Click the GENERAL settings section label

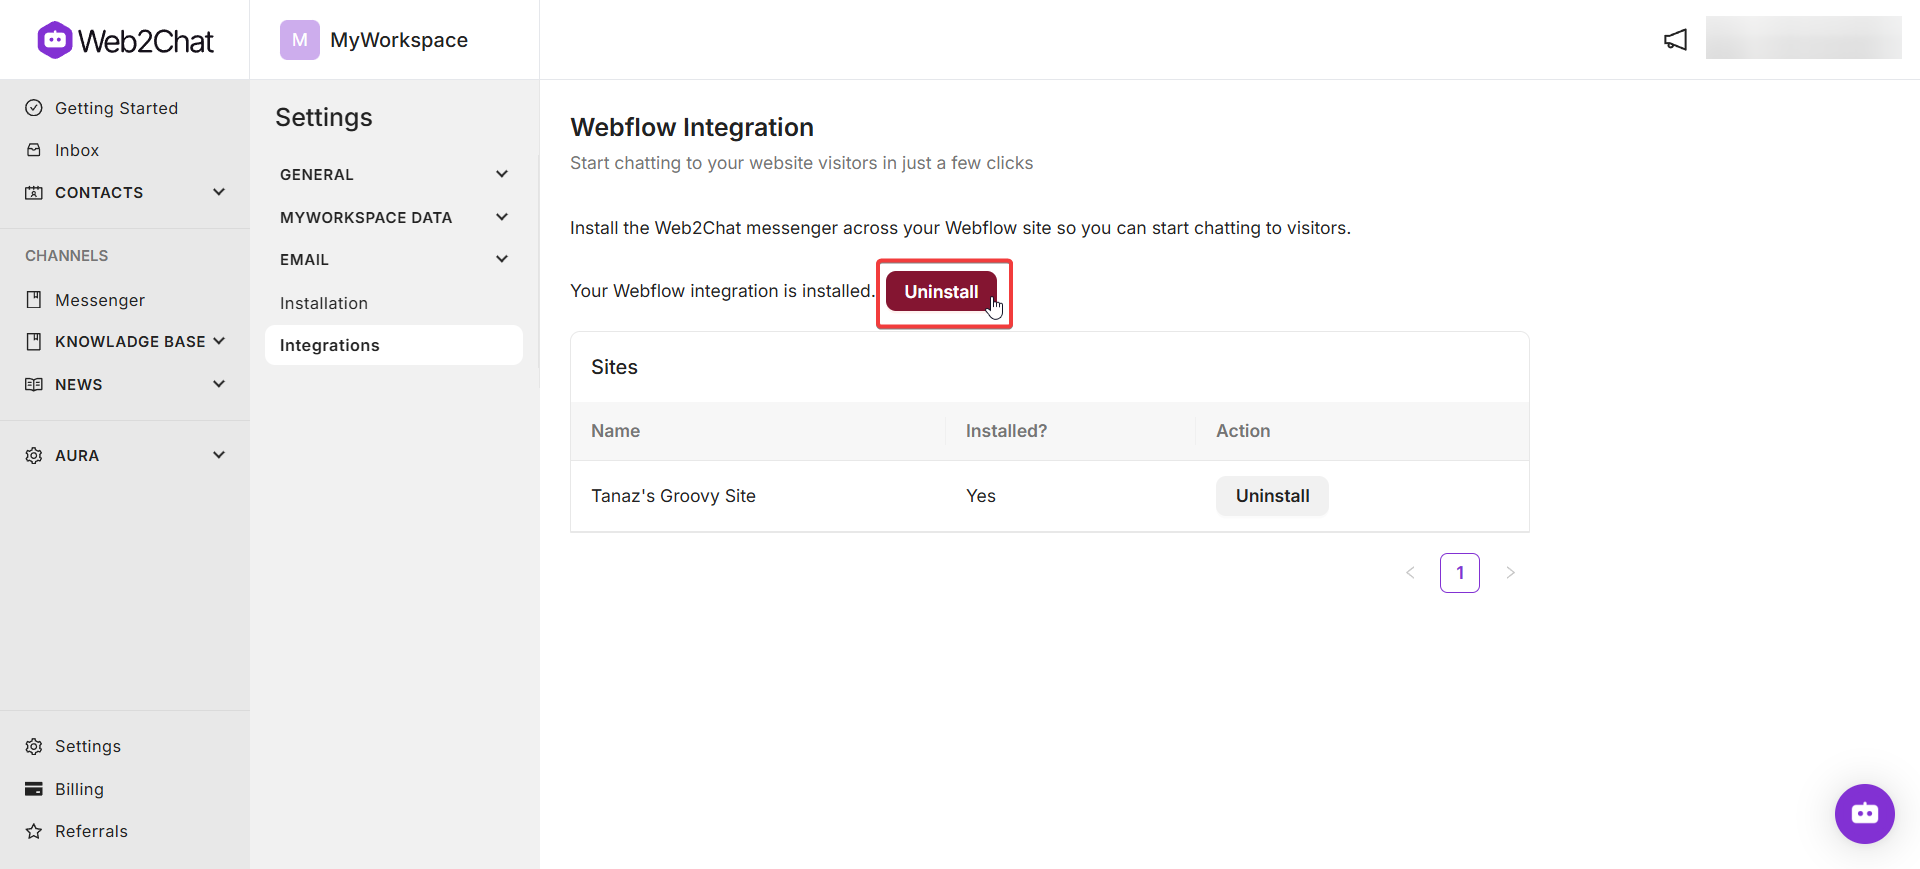317,174
